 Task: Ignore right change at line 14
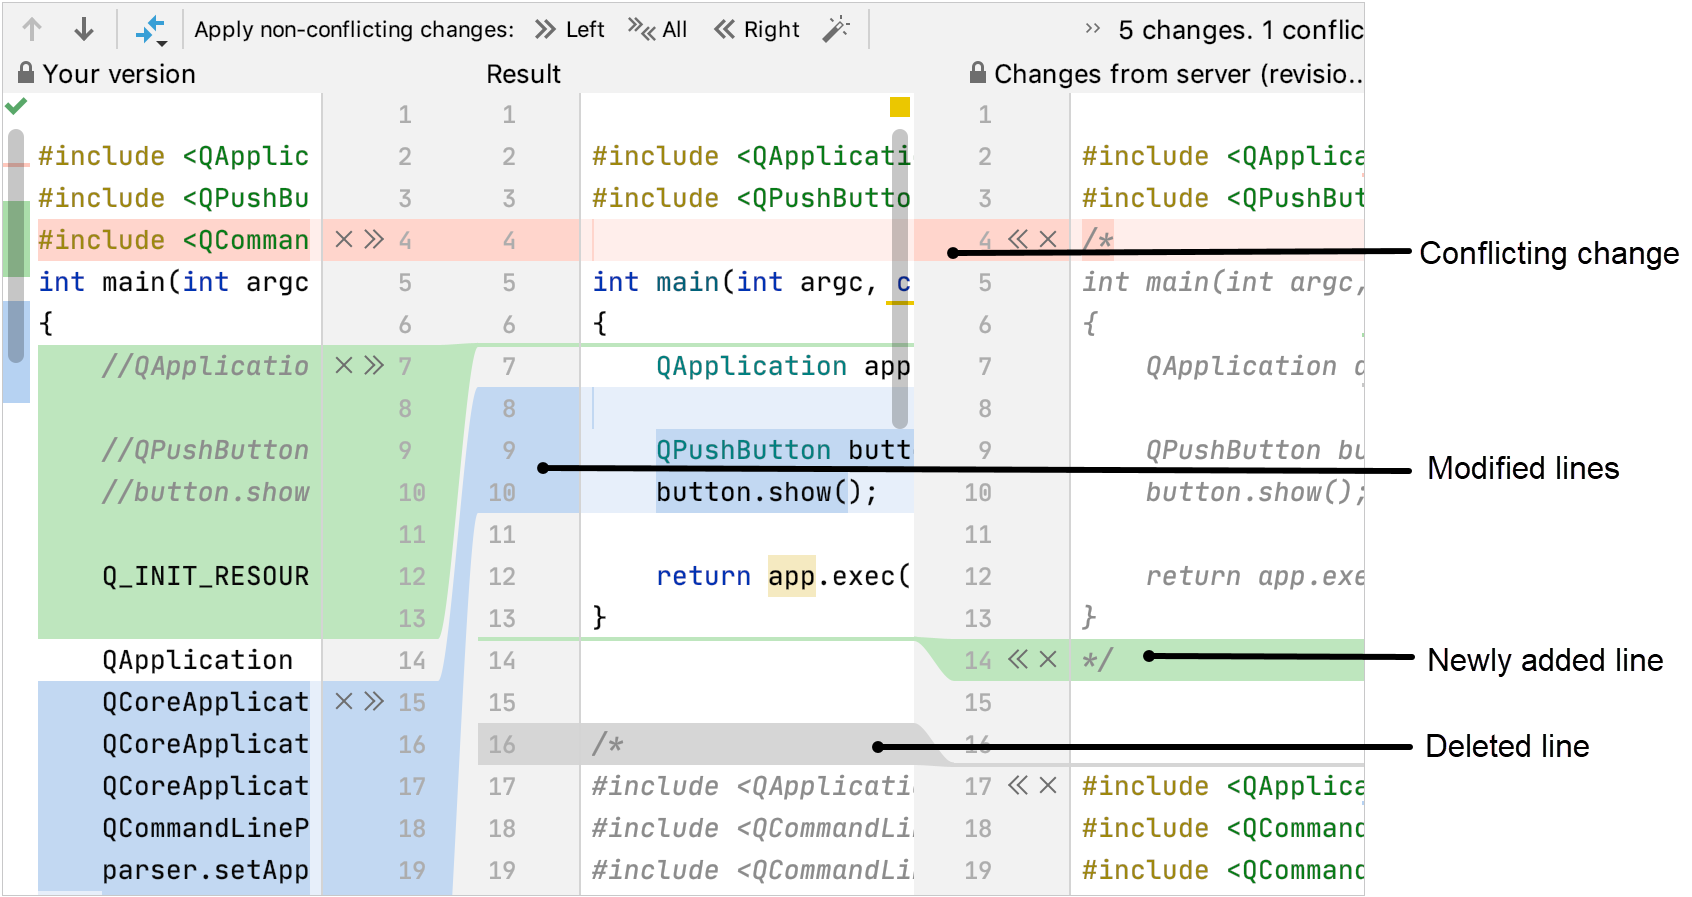click(x=1048, y=659)
